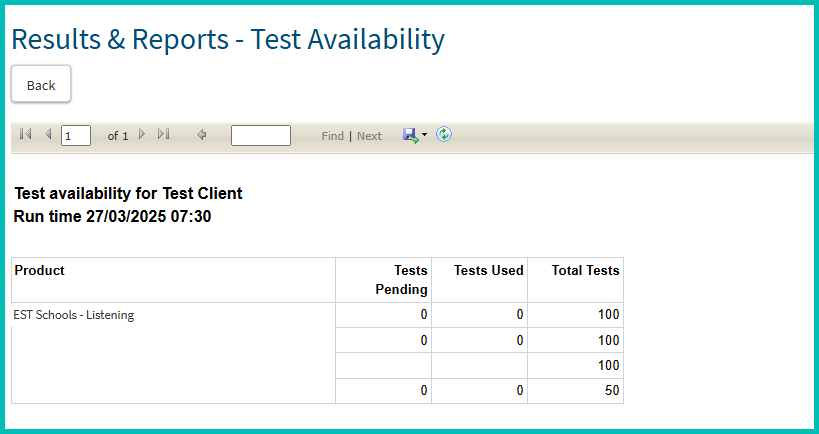Screen dimensions: 819x434
Task: Click the Tests Pending column header
Action: coord(383,280)
